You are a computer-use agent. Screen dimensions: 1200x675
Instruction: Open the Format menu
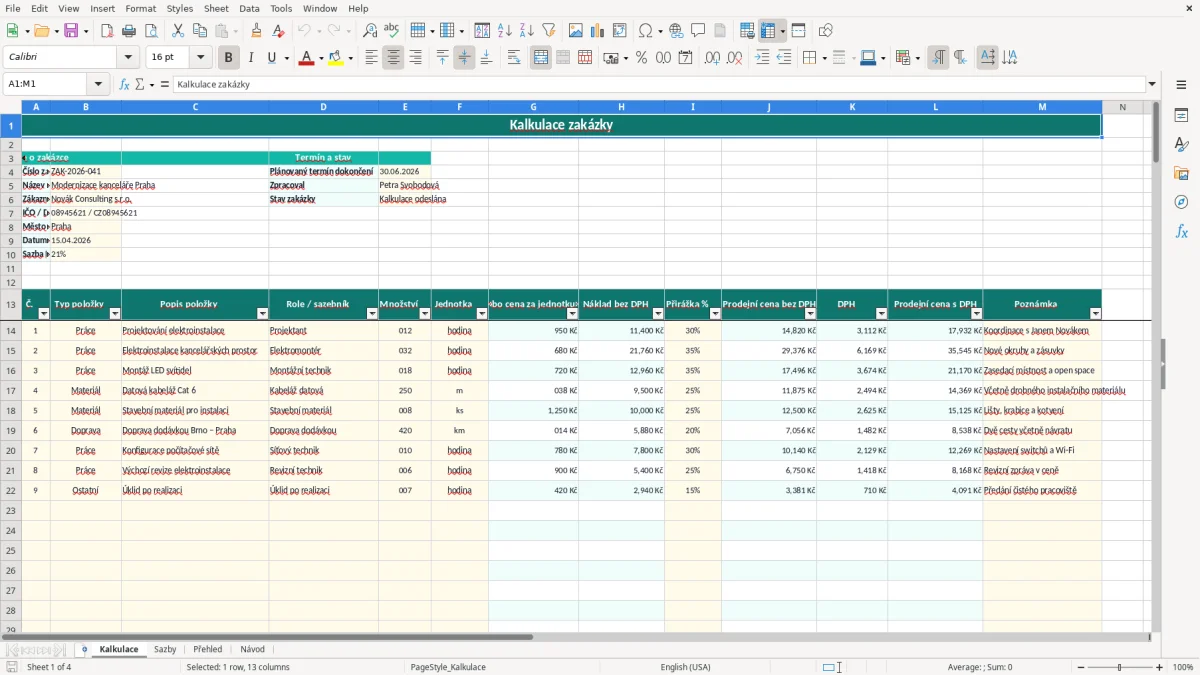(140, 8)
